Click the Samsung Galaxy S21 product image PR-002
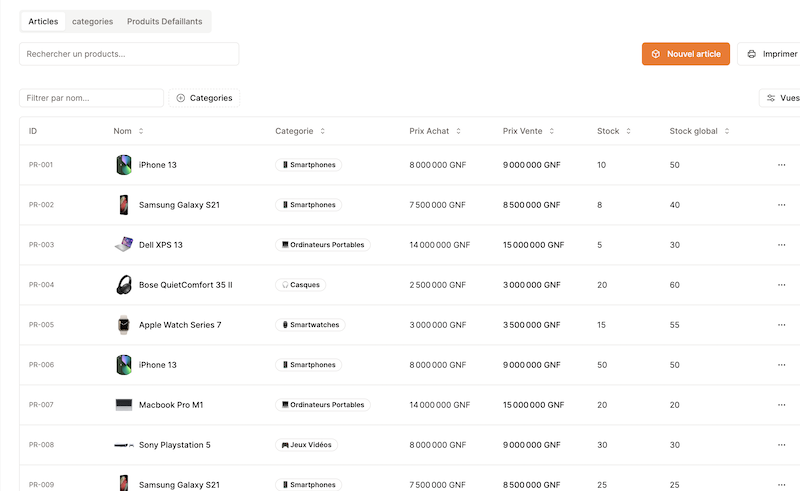The height and width of the screenshot is (491, 800). (x=124, y=205)
